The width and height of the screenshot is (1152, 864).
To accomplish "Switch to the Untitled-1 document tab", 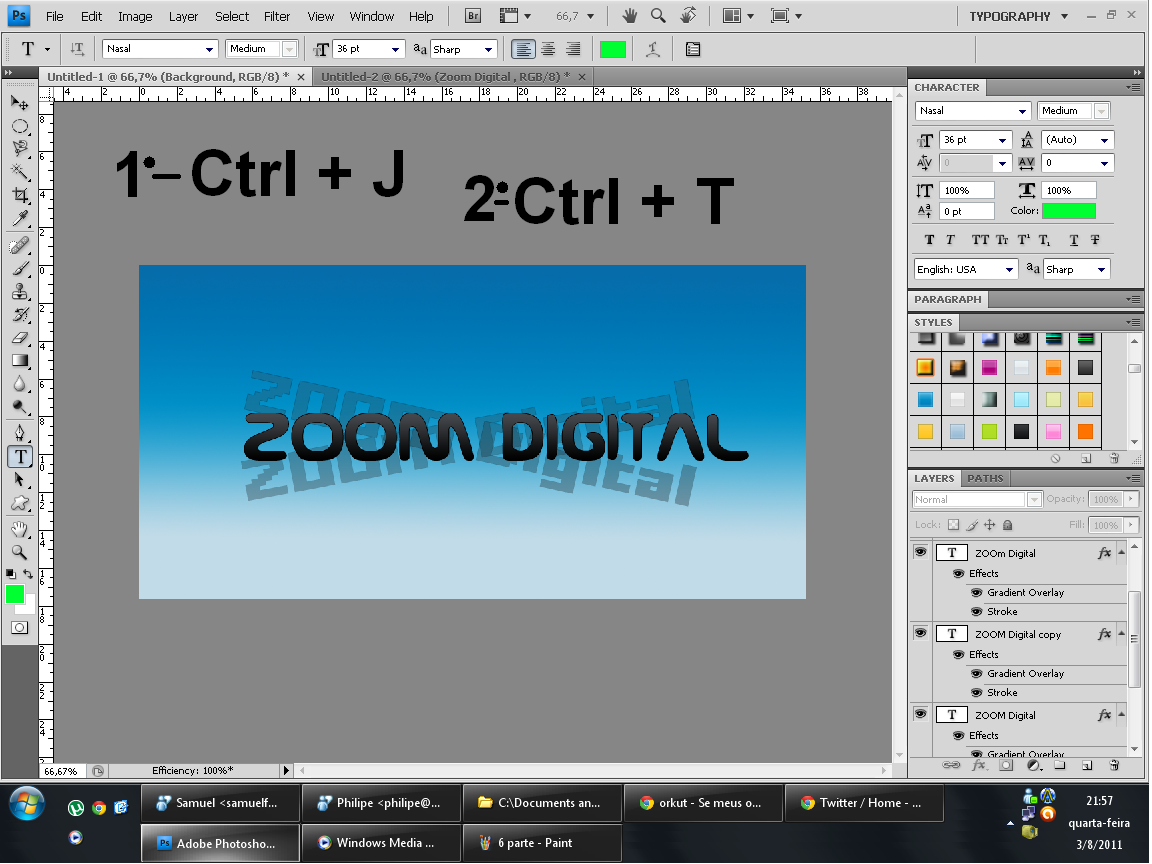I will point(168,76).
